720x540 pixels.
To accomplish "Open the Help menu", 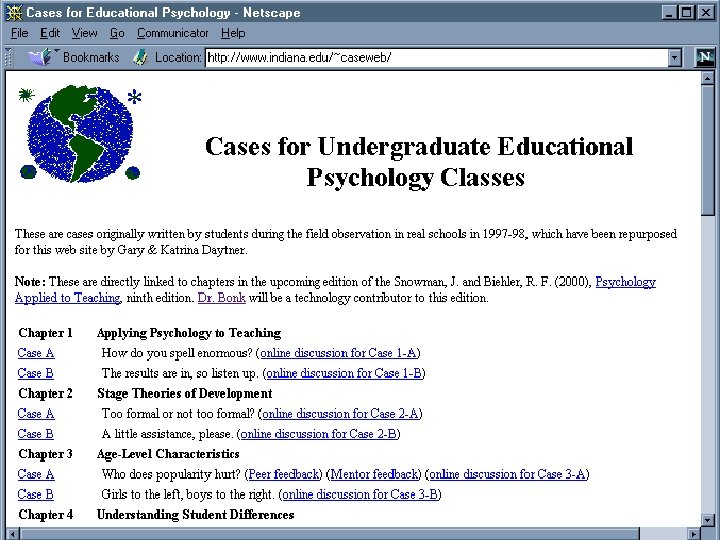I will pyautogui.click(x=233, y=33).
